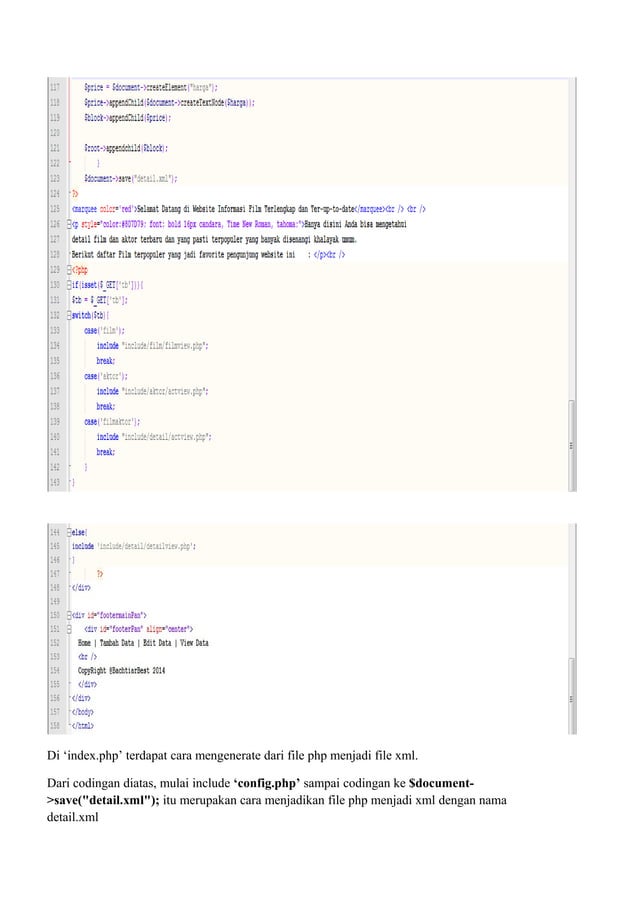638x903 pixels.
Task: Click line number 143 in the gutter
Action: 55,482
